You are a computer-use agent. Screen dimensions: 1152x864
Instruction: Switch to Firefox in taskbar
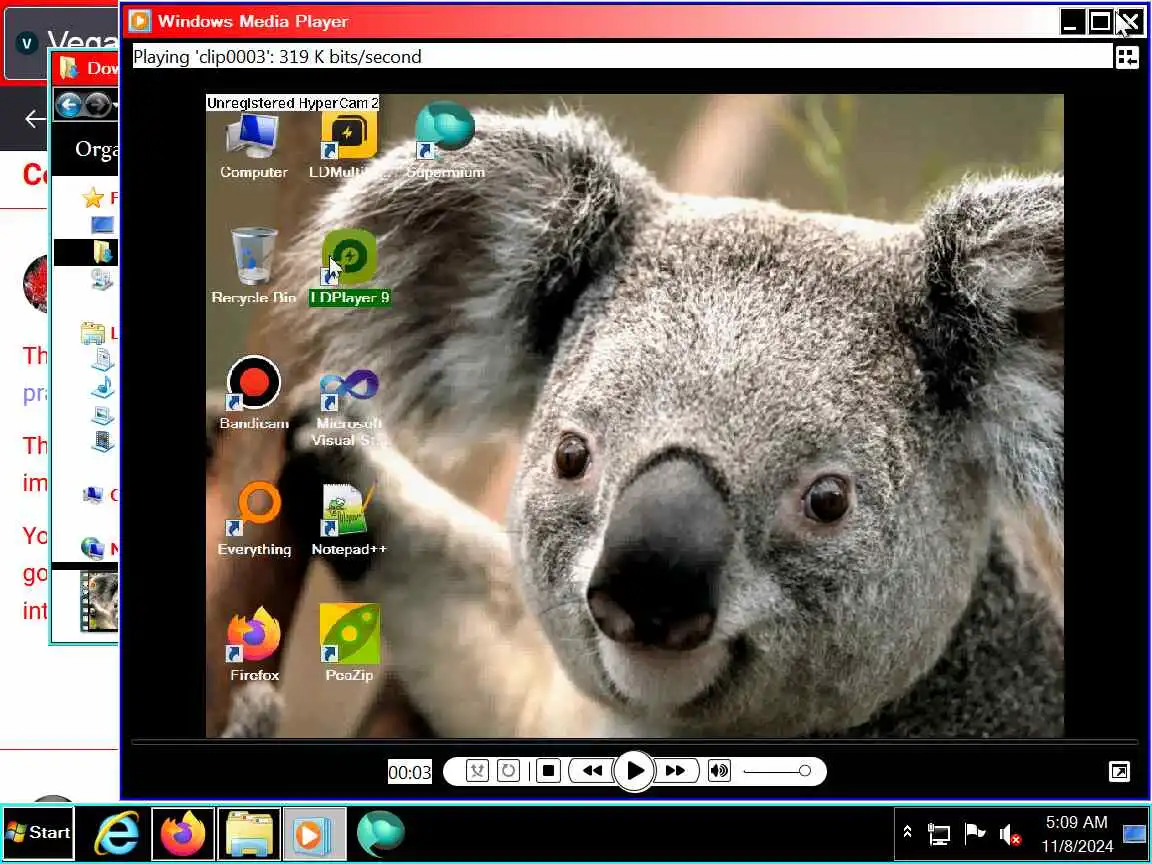pyautogui.click(x=182, y=833)
